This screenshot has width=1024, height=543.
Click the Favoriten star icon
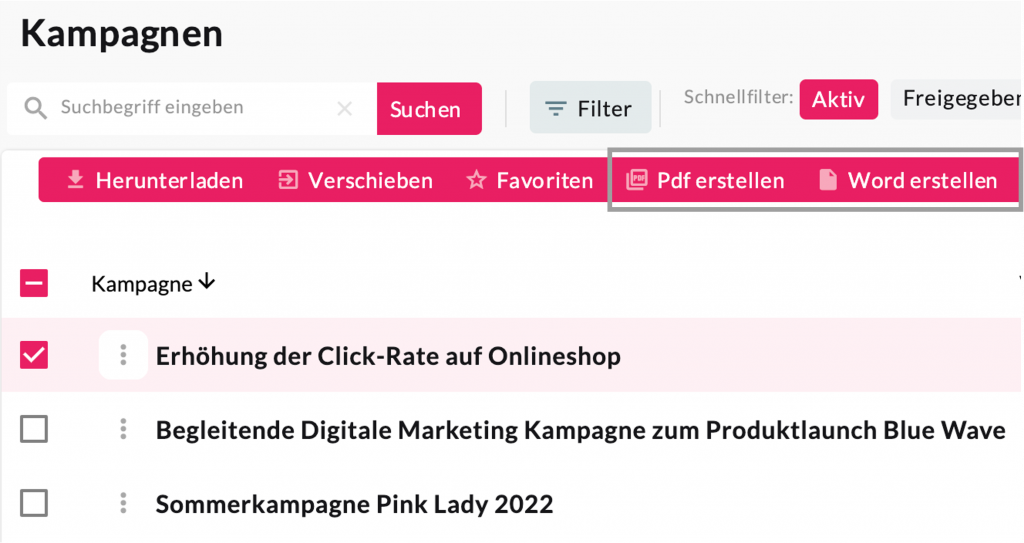[x=476, y=180]
